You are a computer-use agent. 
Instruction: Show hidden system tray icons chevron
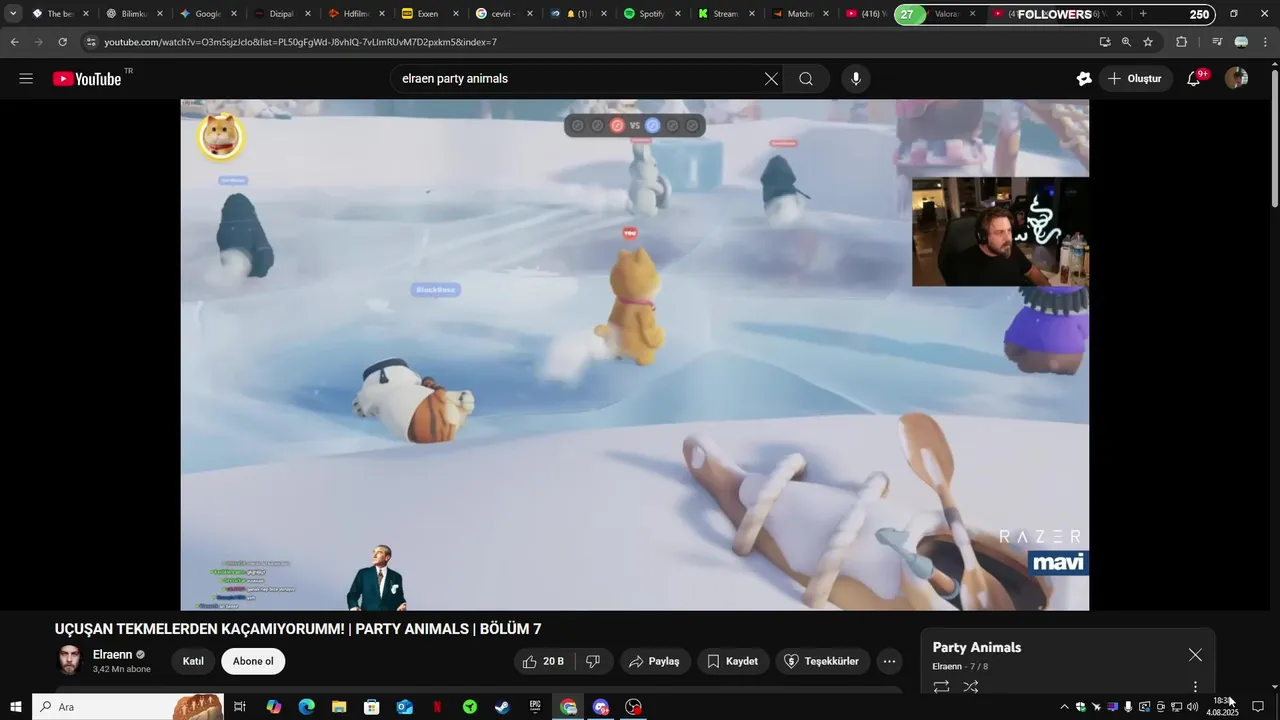click(x=1063, y=707)
